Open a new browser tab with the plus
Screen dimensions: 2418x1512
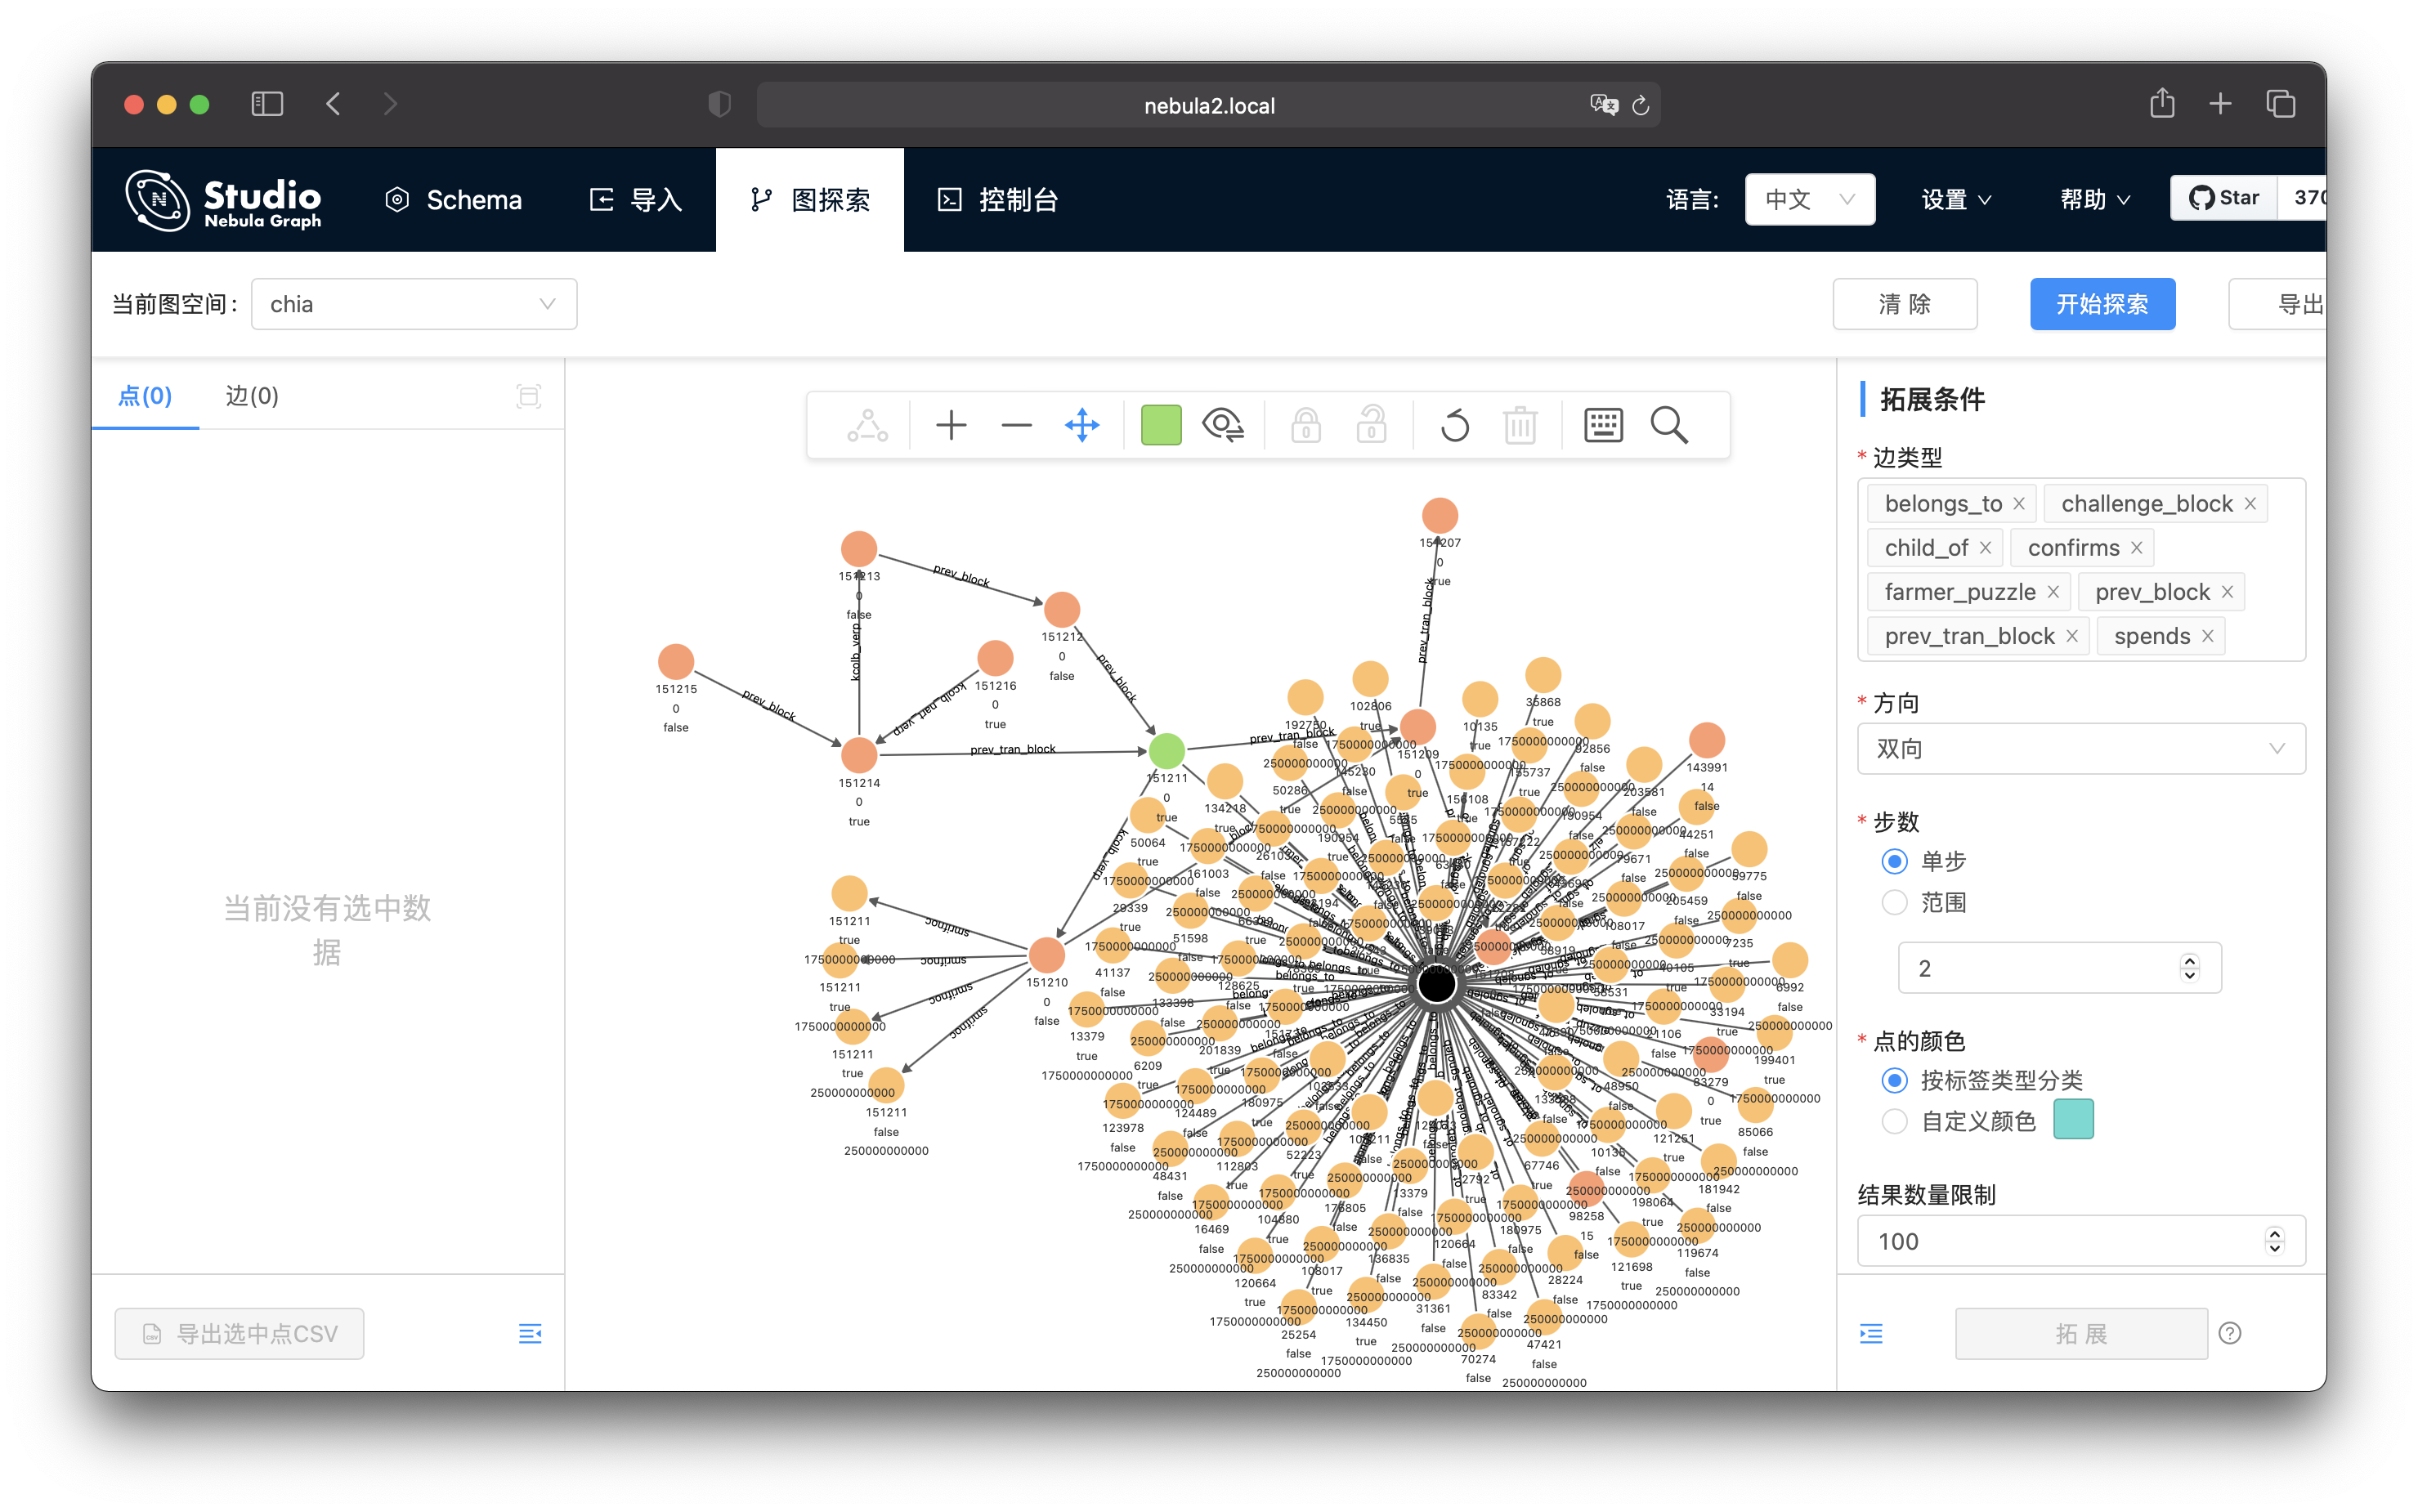[x=2220, y=104]
